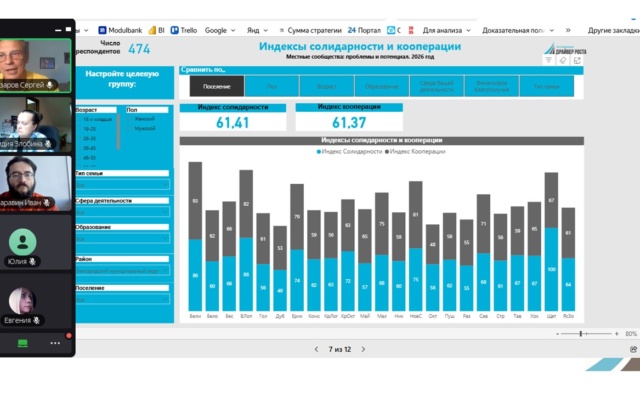This screenshot has width=640, height=395.
Task: Go to the next report page
Action: click(363, 349)
